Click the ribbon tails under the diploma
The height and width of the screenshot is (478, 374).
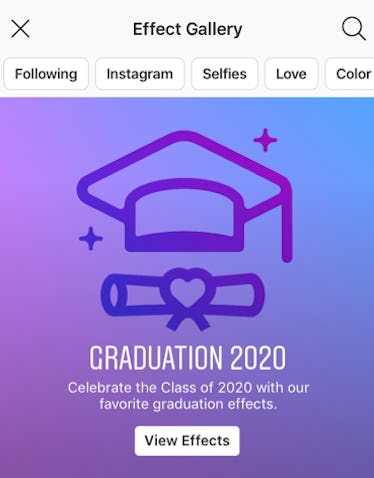[188, 320]
